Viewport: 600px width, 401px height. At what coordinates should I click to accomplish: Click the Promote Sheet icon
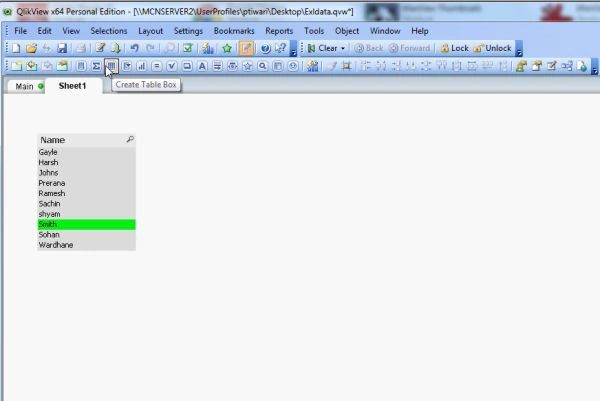click(x=32, y=66)
